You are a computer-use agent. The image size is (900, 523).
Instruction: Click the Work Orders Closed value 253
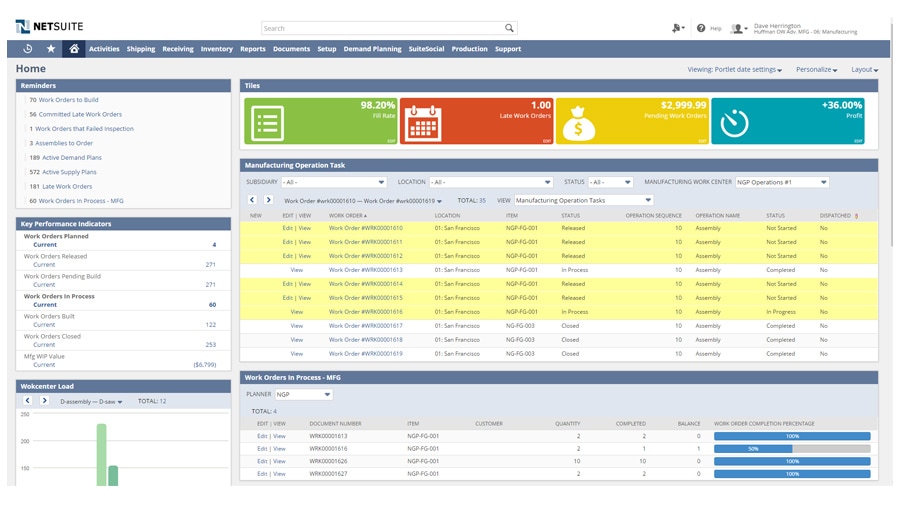point(211,344)
